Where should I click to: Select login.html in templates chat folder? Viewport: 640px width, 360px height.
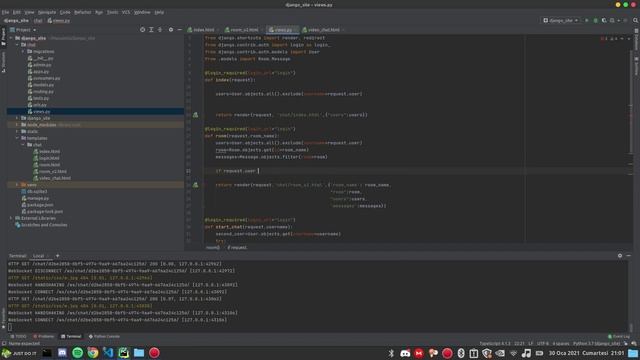pos(47,158)
